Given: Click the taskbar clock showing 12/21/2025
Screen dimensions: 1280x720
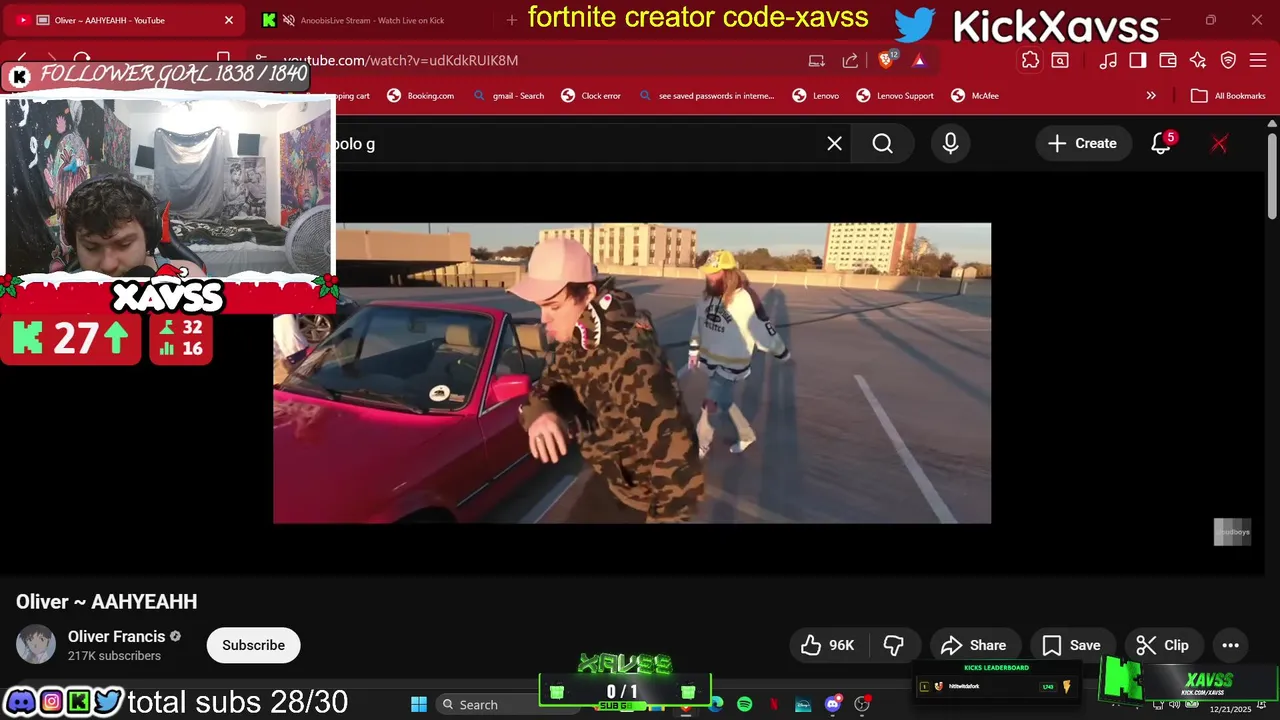Looking at the screenshot, I should coord(1230,708).
